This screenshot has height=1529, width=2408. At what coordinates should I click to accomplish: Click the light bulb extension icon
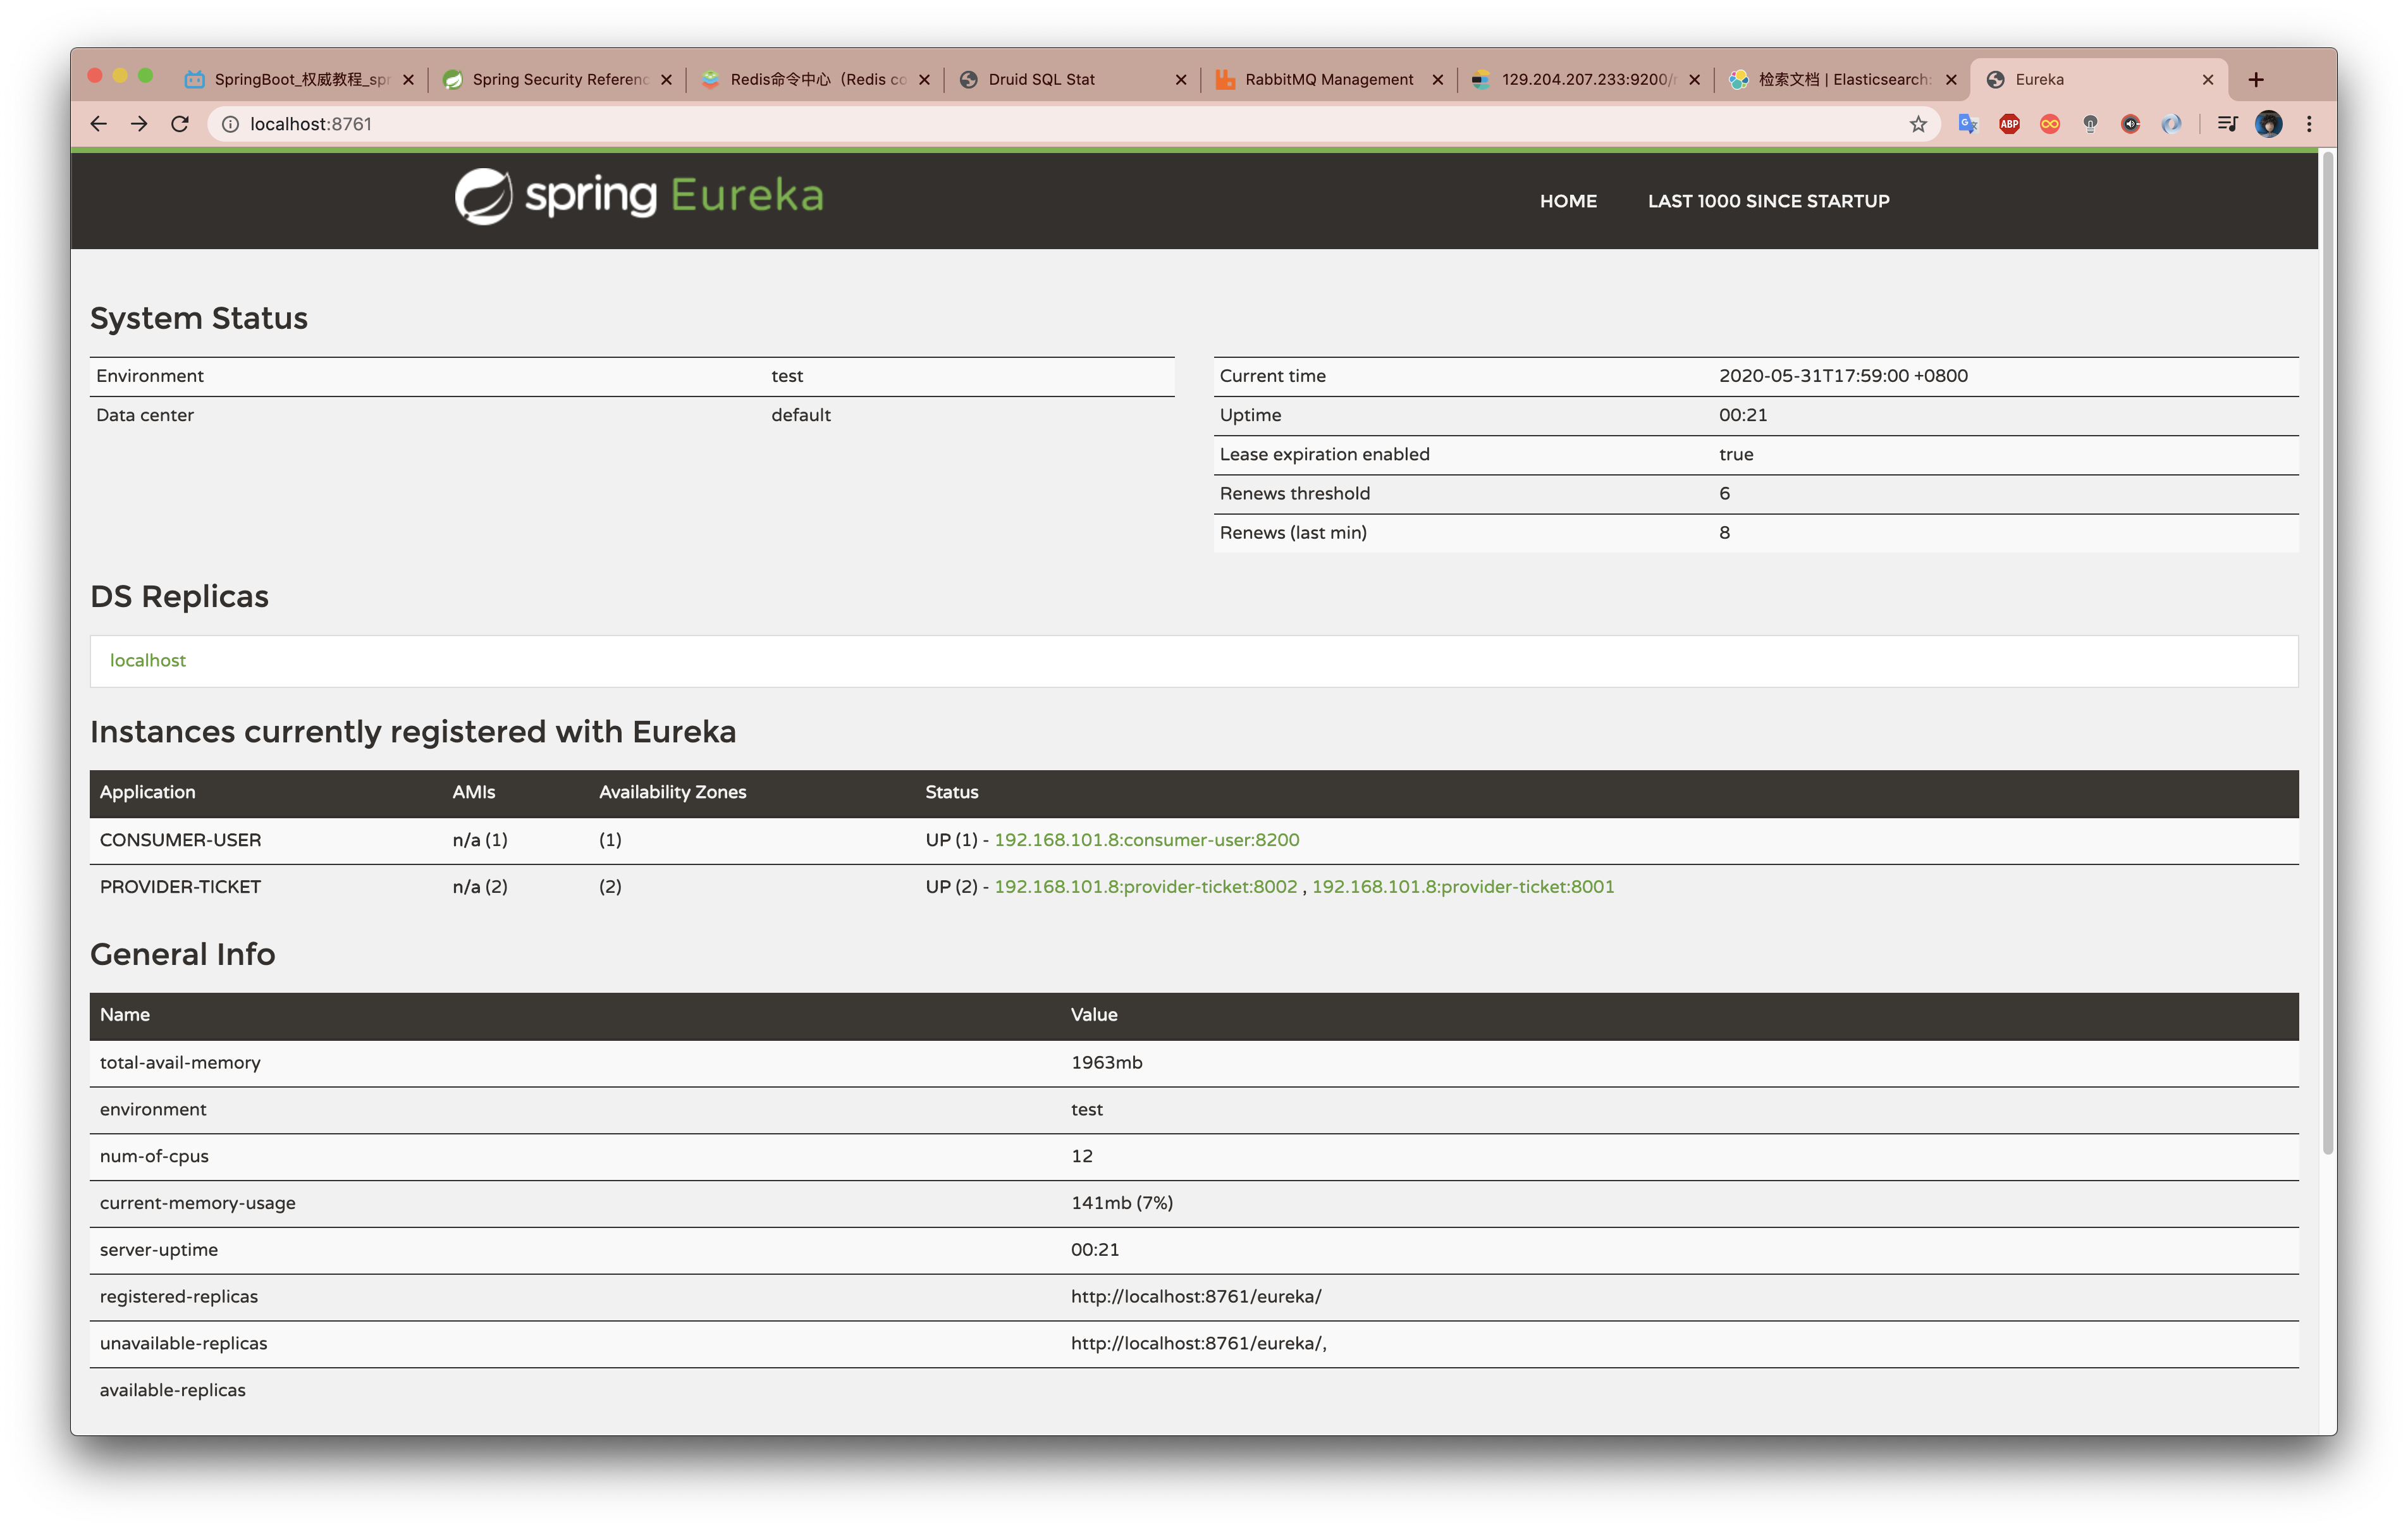[2090, 124]
